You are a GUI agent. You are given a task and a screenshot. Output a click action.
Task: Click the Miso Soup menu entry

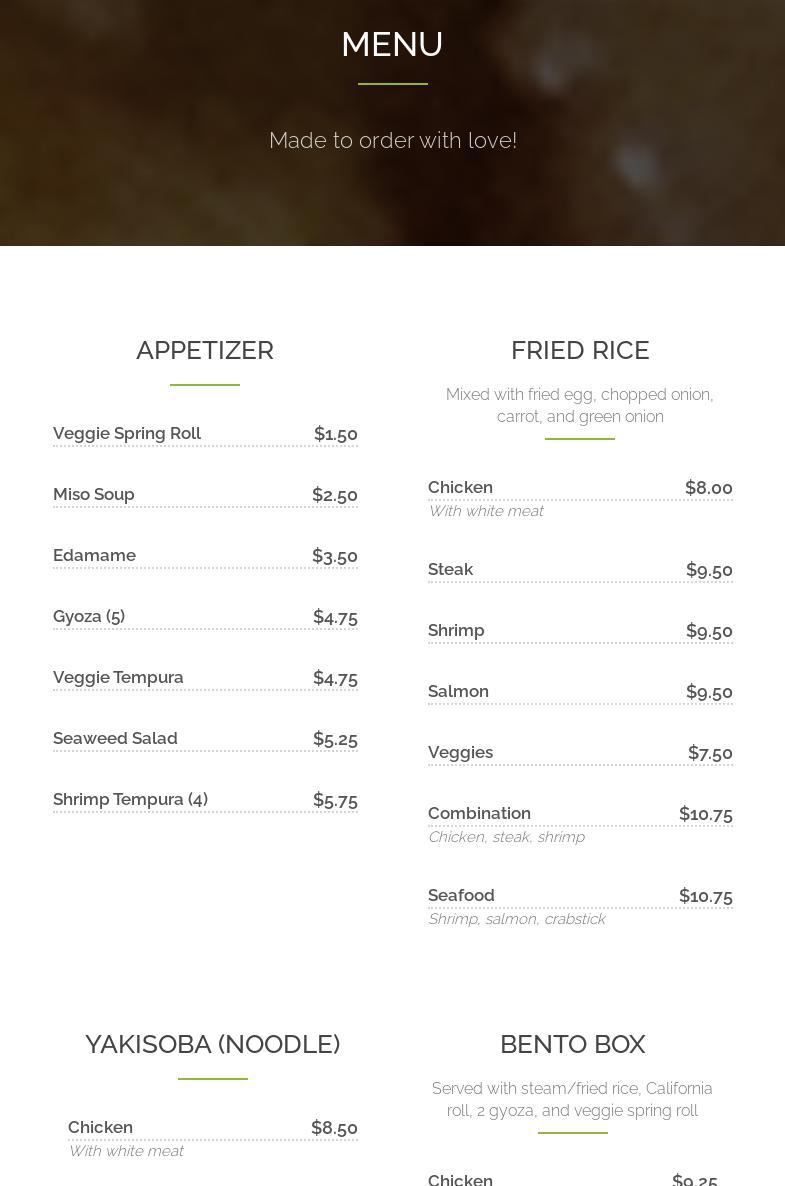(205, 495)
